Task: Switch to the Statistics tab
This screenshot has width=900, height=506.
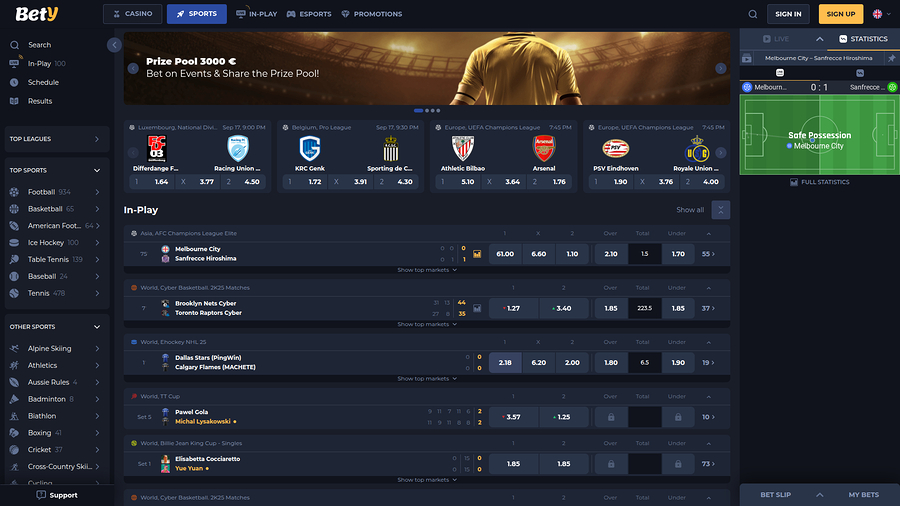Action: tap(863, 39)
